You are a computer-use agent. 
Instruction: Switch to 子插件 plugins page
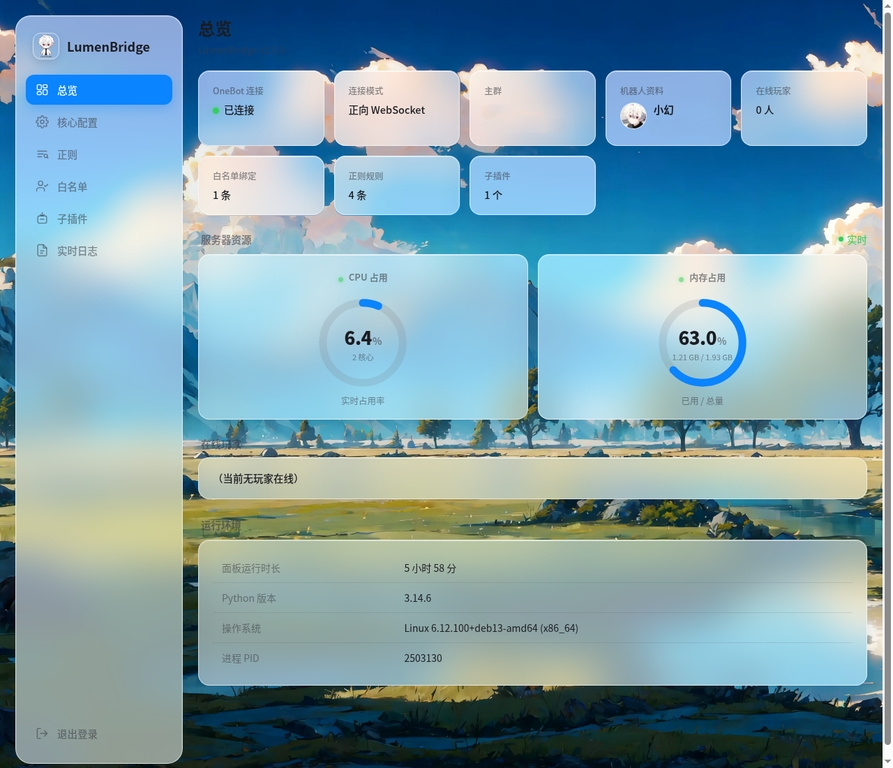point(99,219)
